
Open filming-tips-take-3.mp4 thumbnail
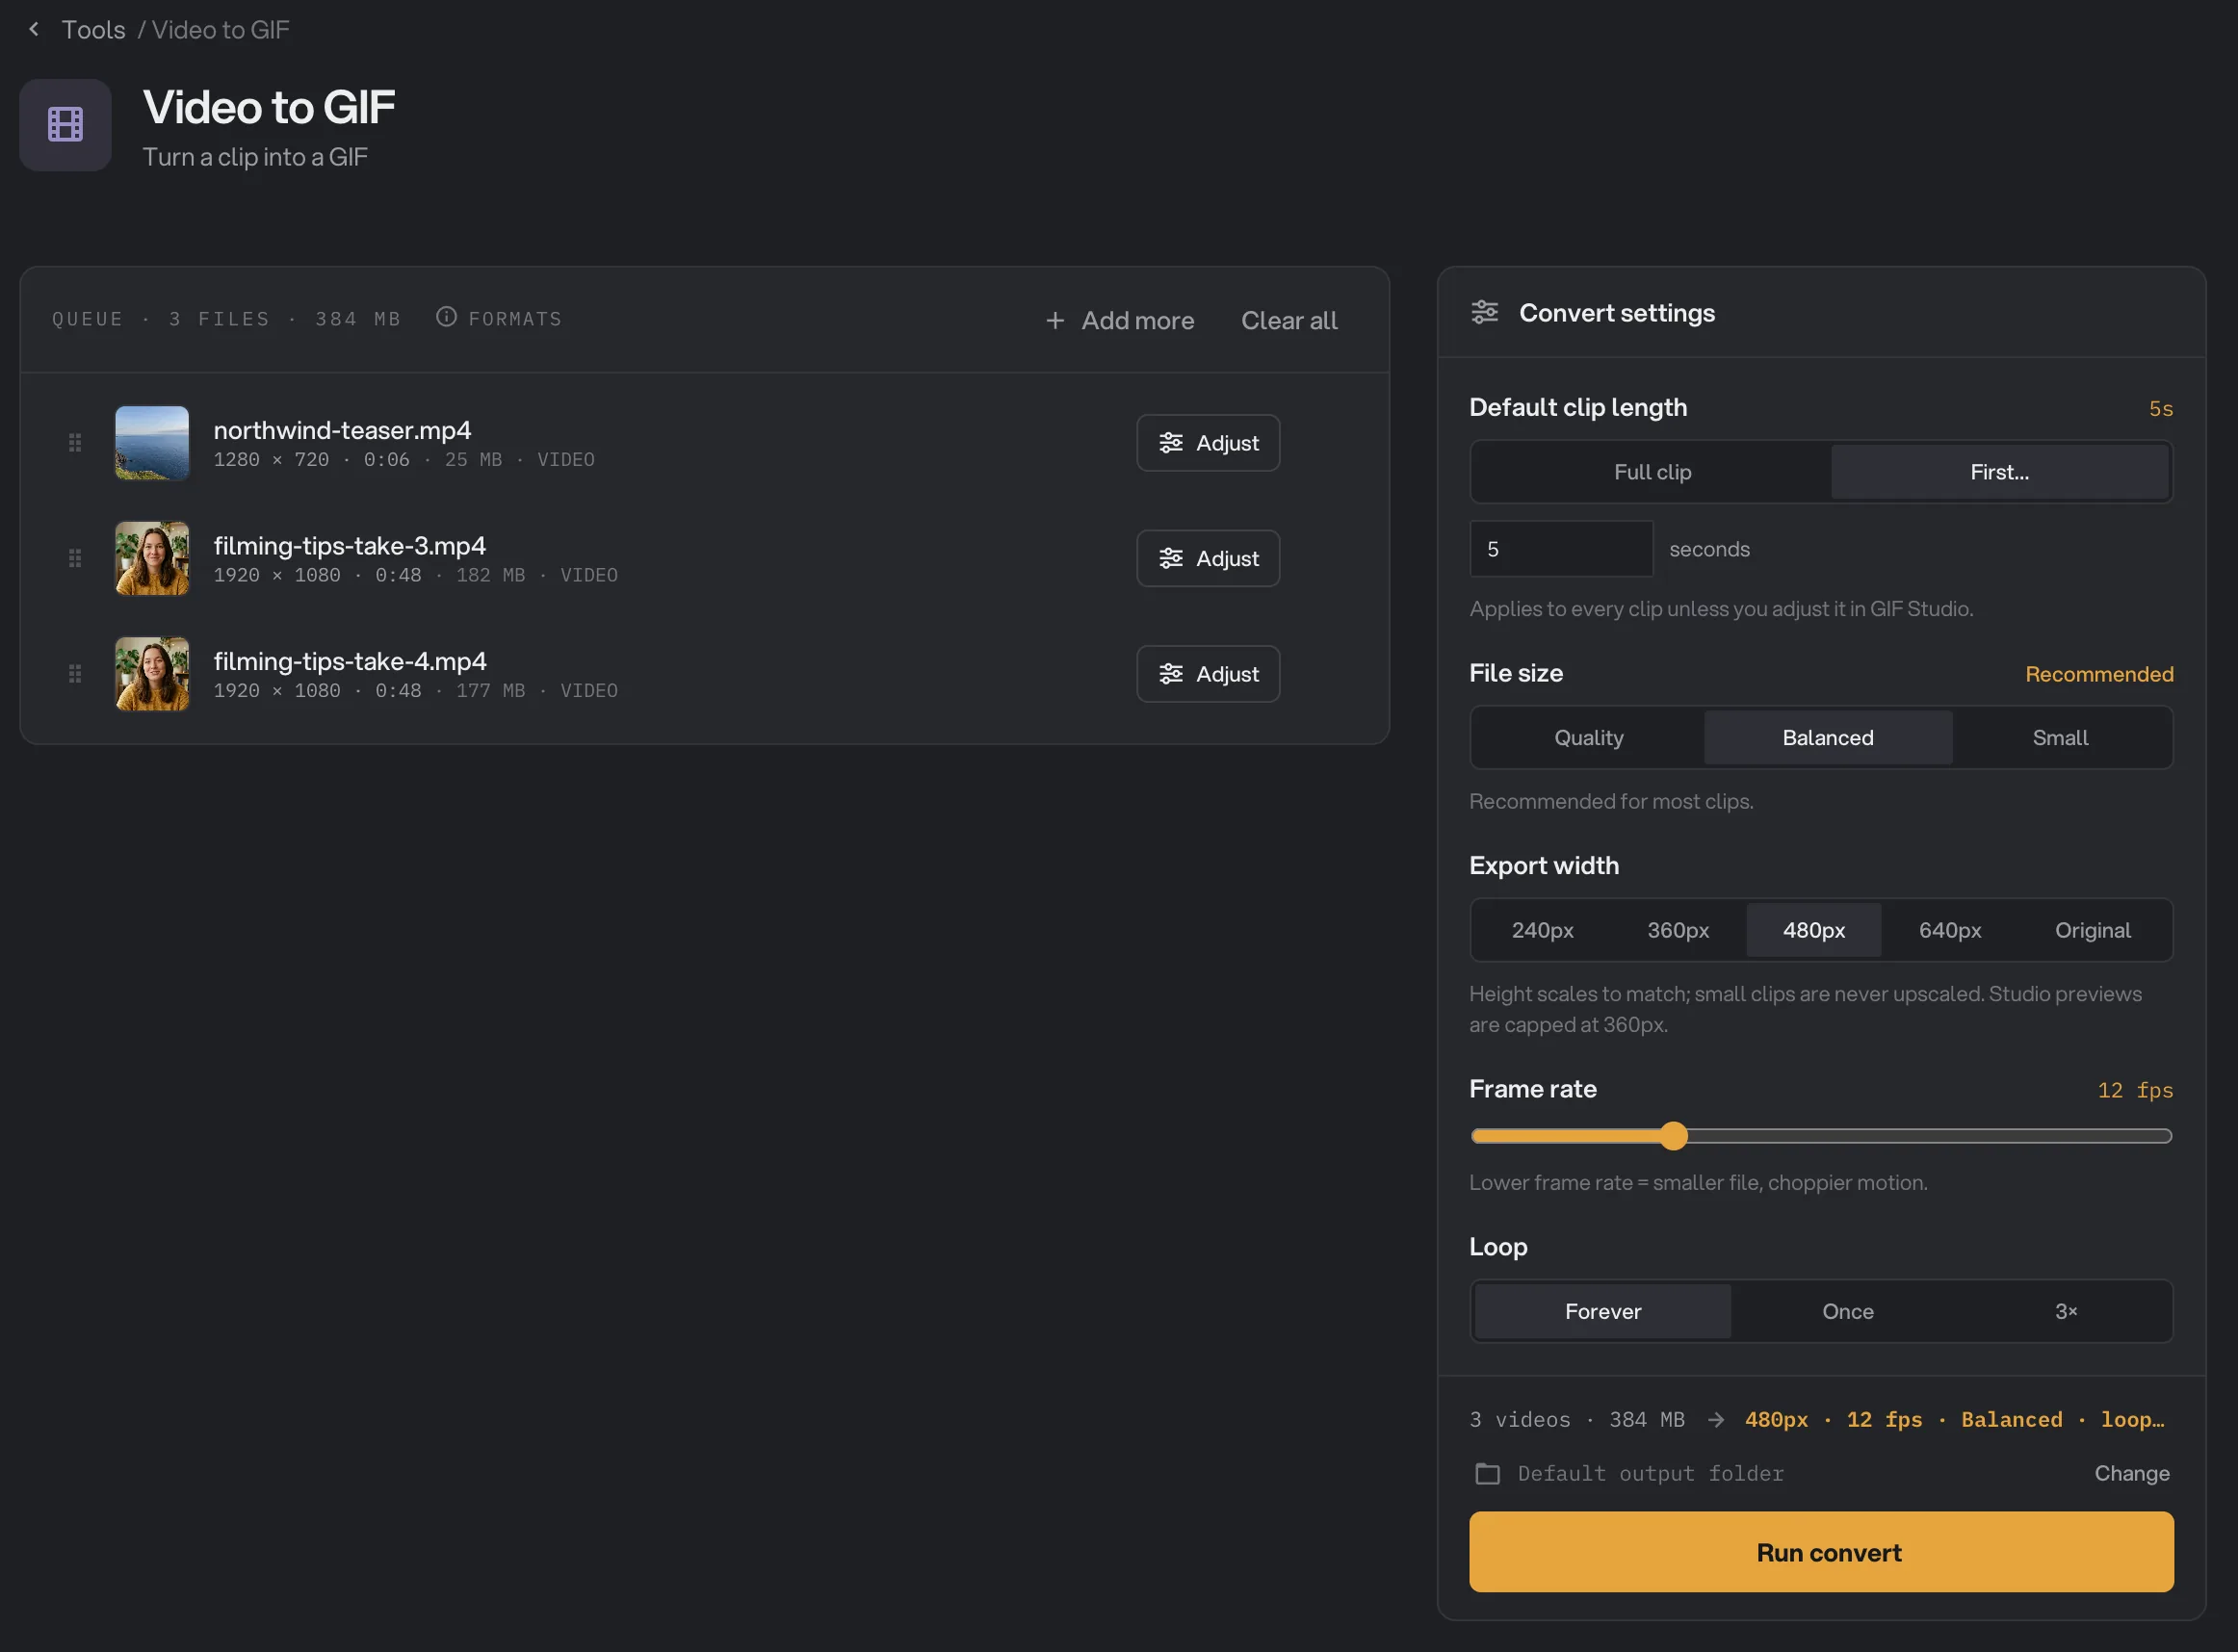click(152, 558)
